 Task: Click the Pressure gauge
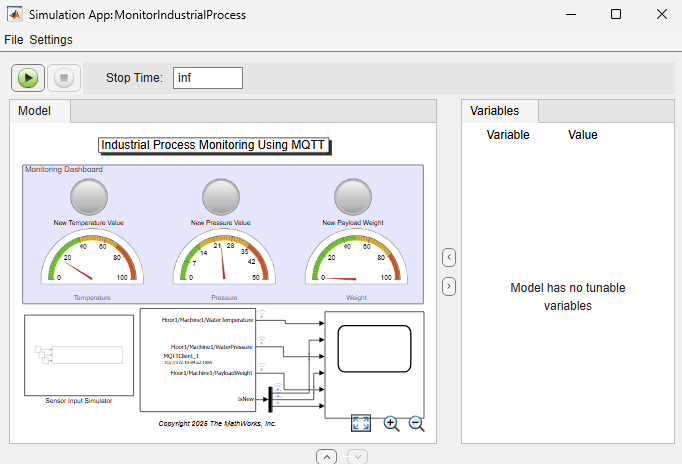pyautogui.click(x=224, y=257)
